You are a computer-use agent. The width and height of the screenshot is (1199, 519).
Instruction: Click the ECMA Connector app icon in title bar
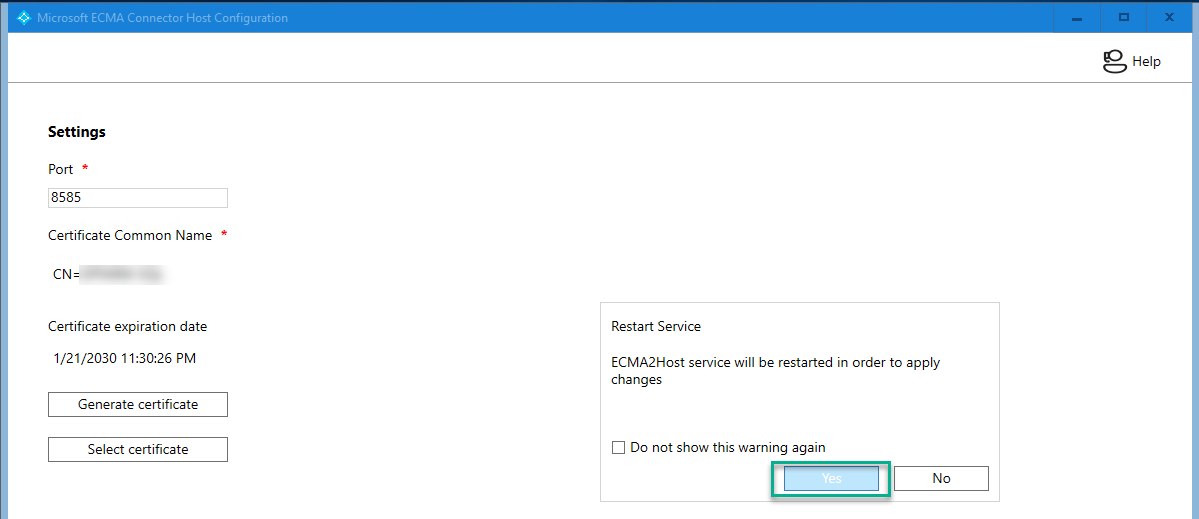(x=24, y=18)
